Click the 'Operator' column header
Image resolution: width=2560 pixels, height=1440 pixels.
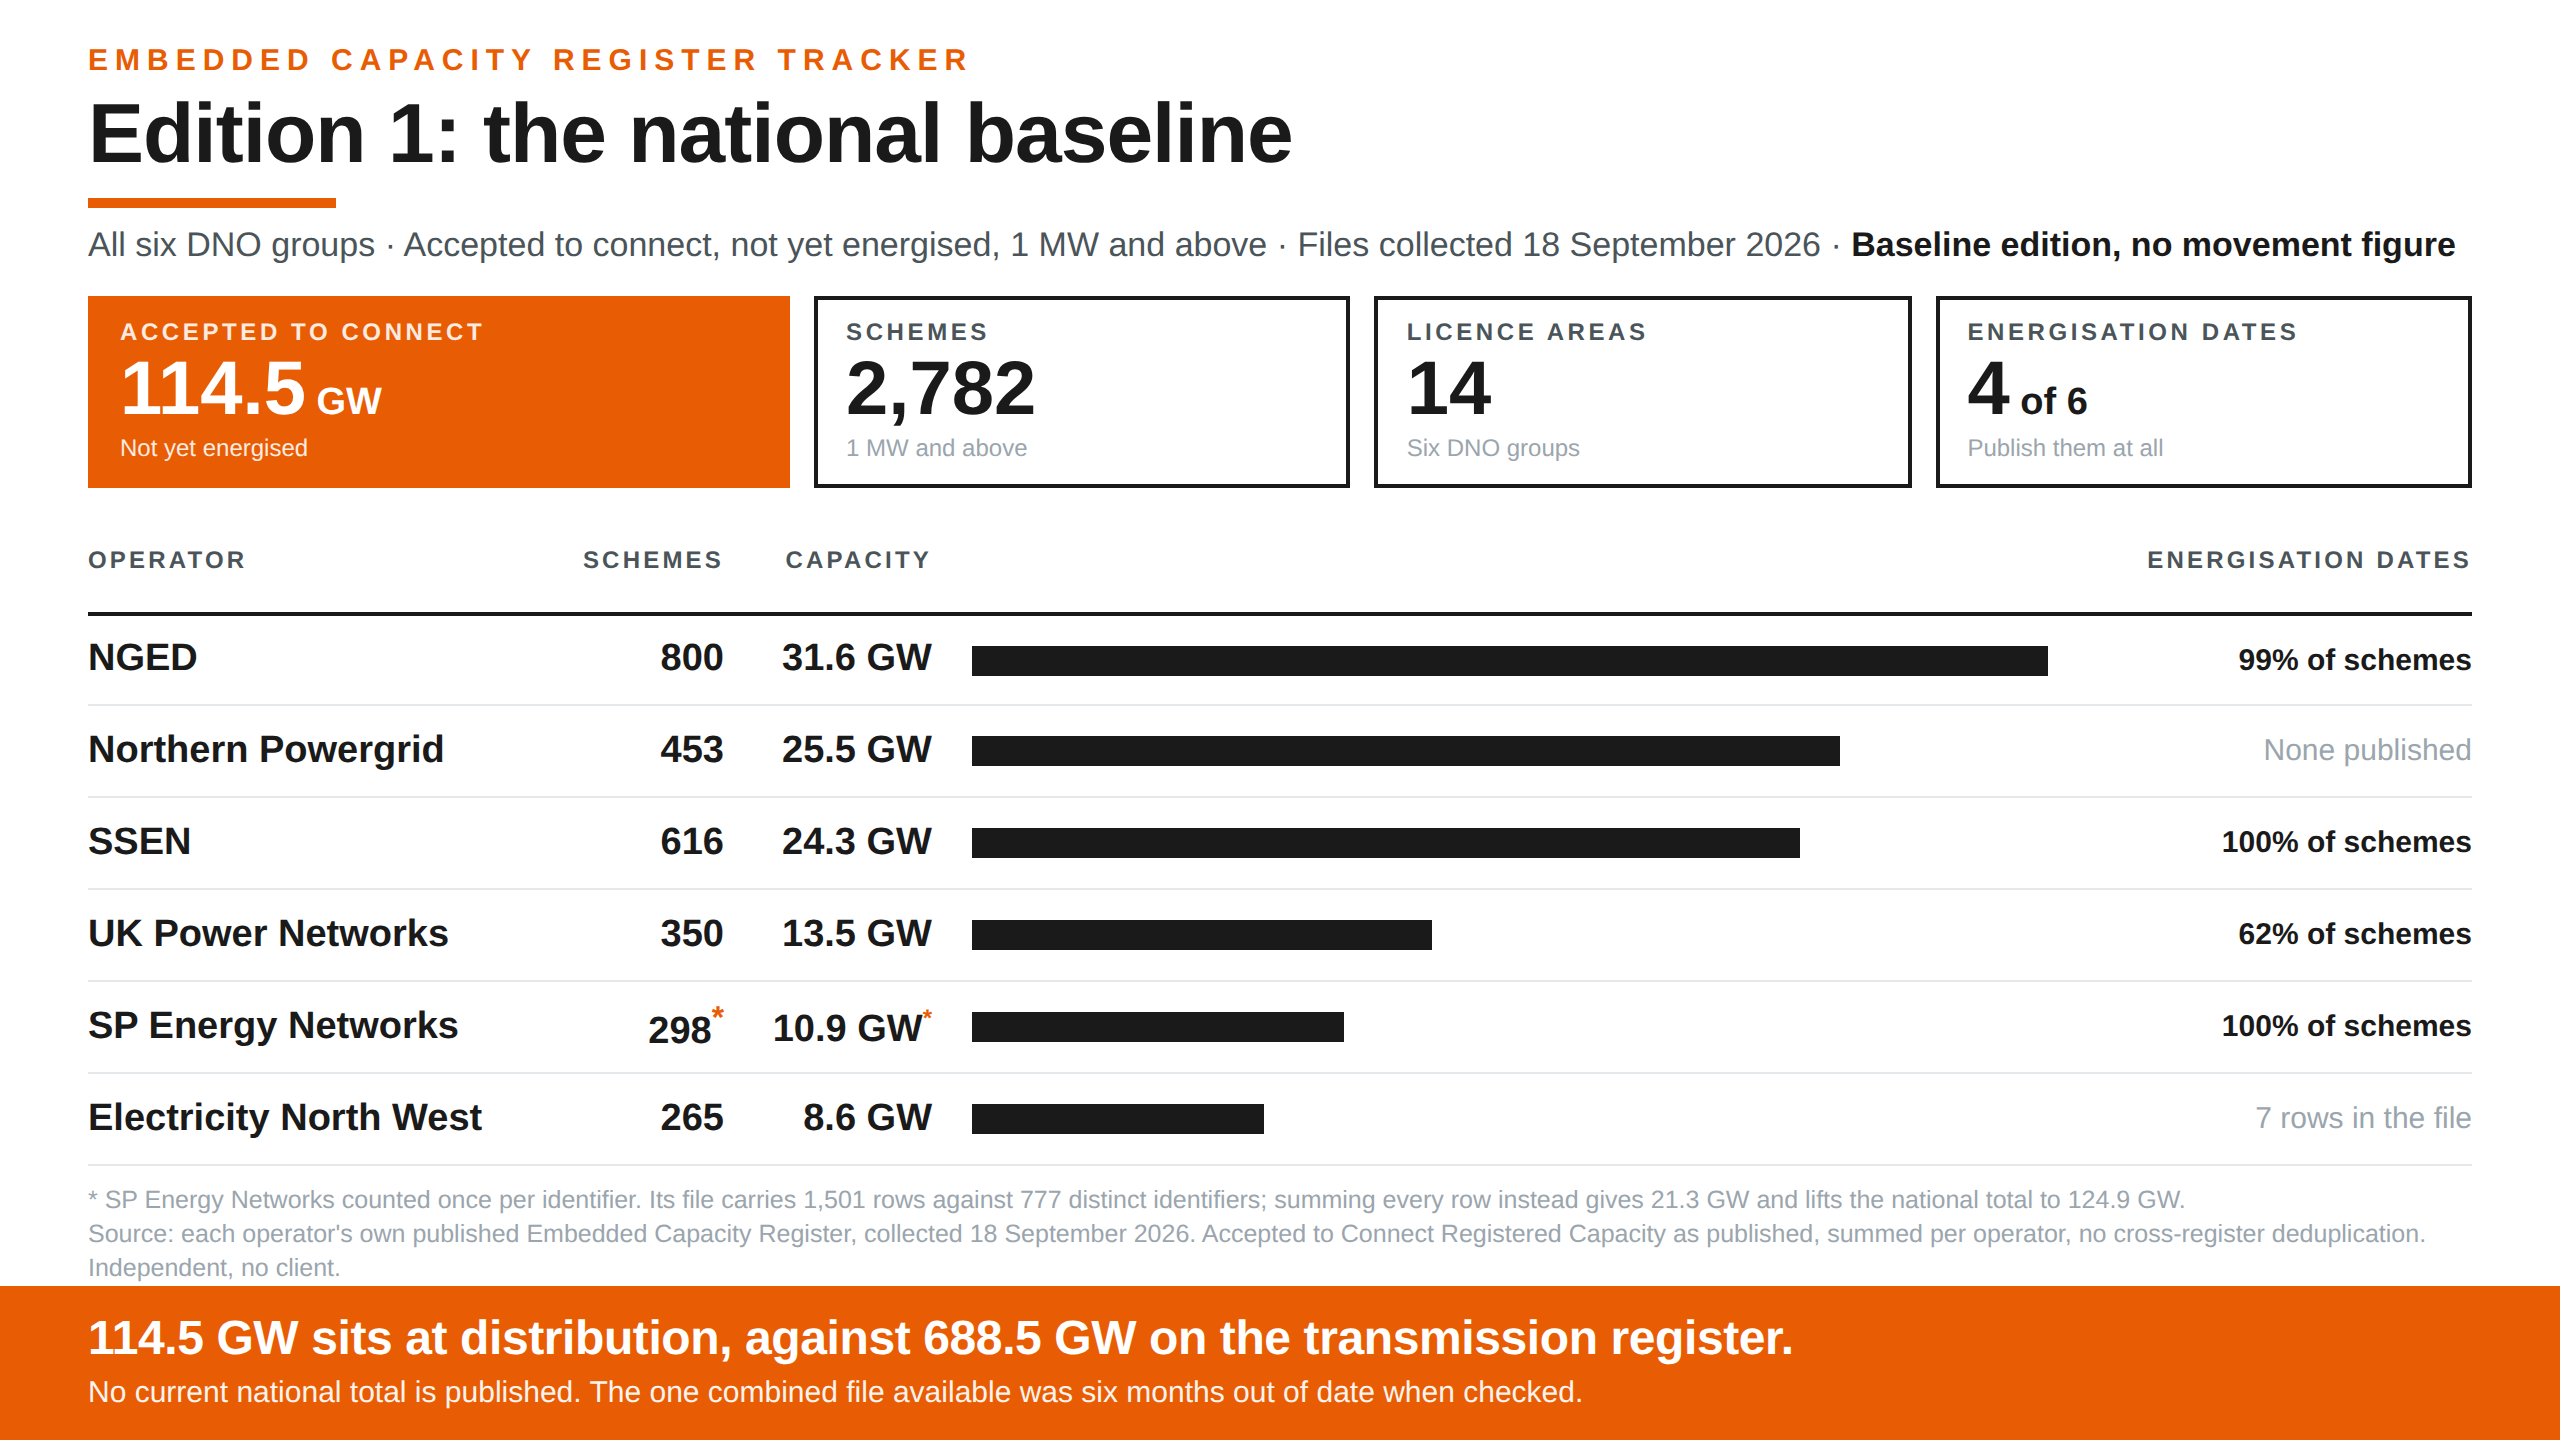pos(167,560)
